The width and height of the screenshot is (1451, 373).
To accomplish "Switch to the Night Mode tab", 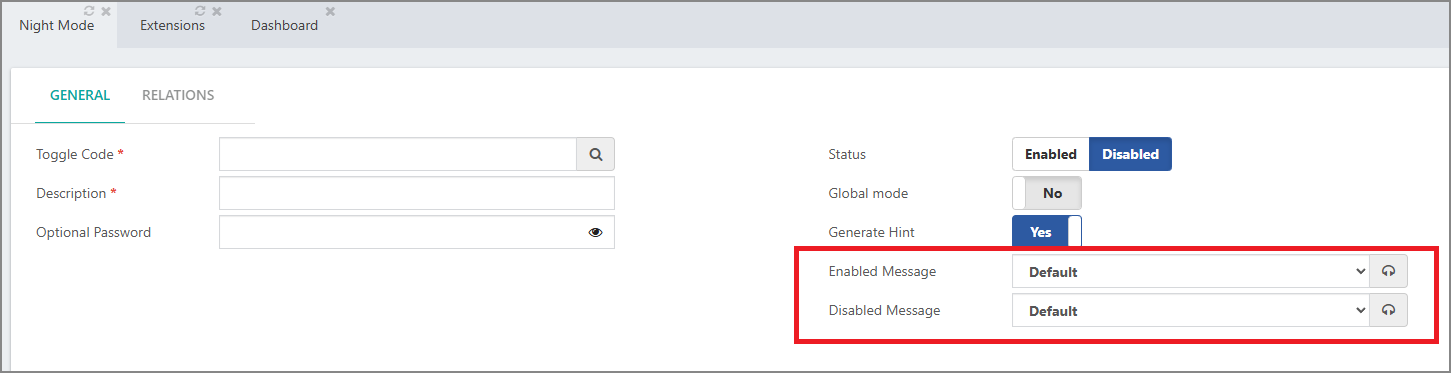I will (57, 26).
